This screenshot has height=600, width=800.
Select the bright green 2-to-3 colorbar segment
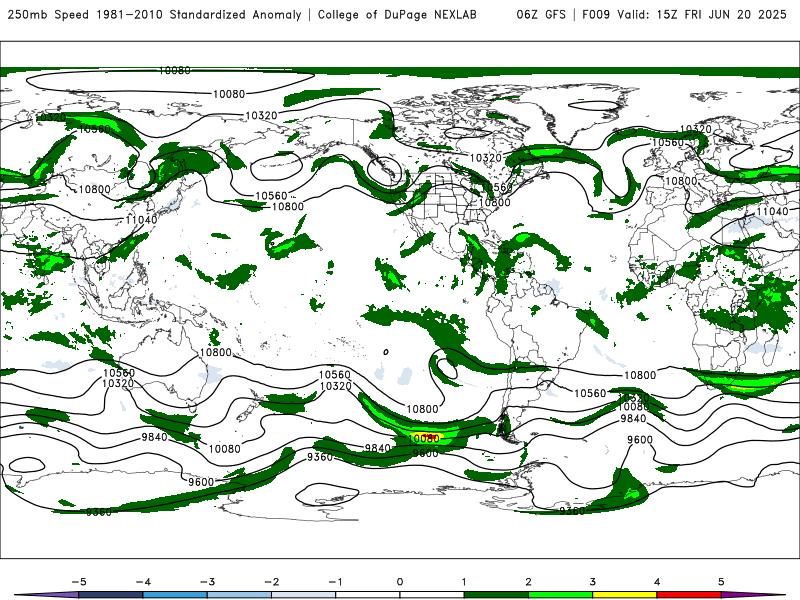click(560, 595)
